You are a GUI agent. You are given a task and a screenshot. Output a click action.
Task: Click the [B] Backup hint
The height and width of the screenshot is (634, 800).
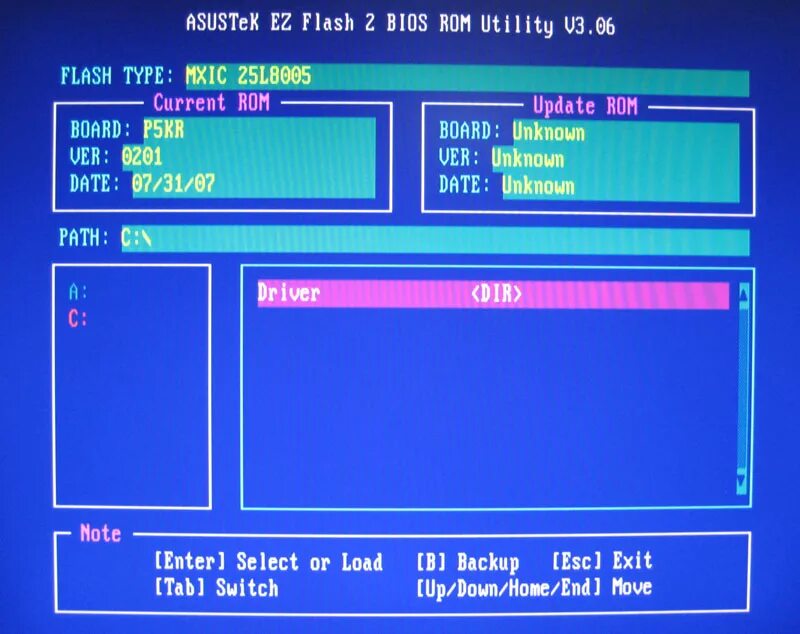click(467, 562)
